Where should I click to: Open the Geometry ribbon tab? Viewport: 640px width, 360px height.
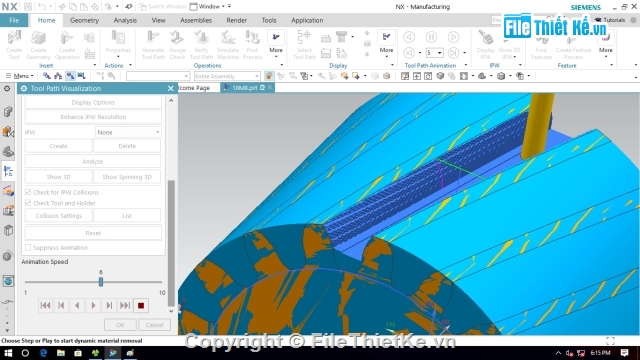tap(84, 20)
